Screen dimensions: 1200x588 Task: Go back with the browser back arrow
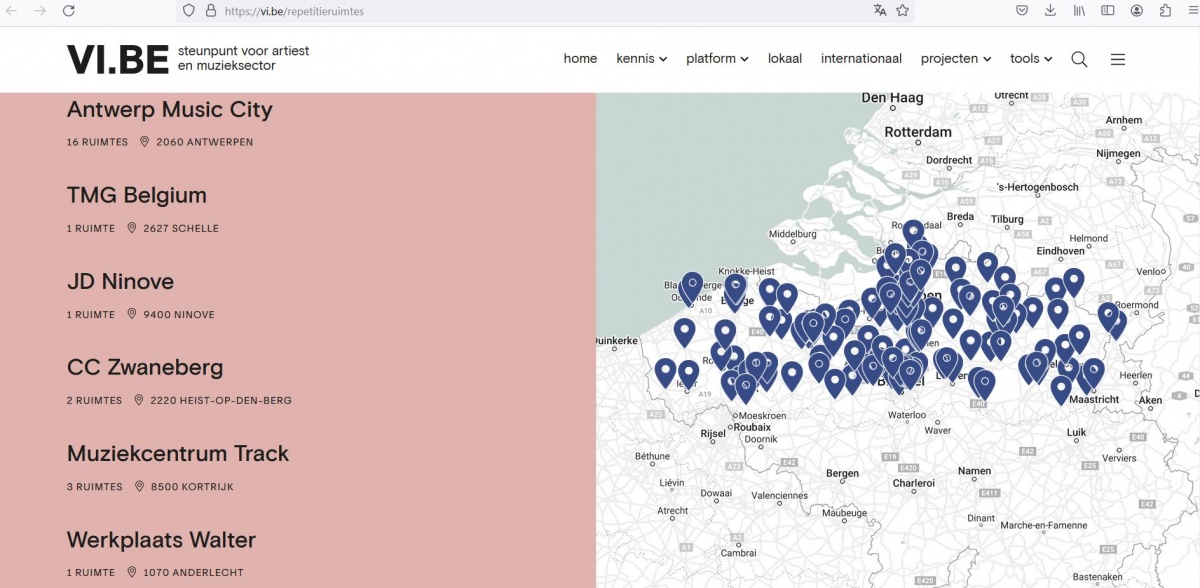pyautogui.click(x=13, y=10)
